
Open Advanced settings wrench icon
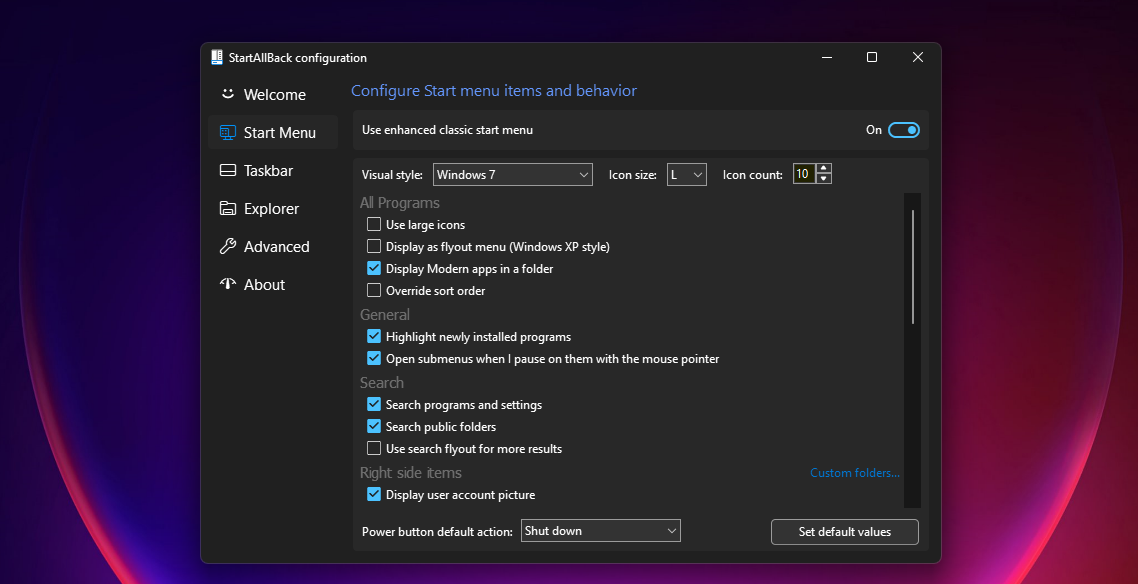(228, 247)
